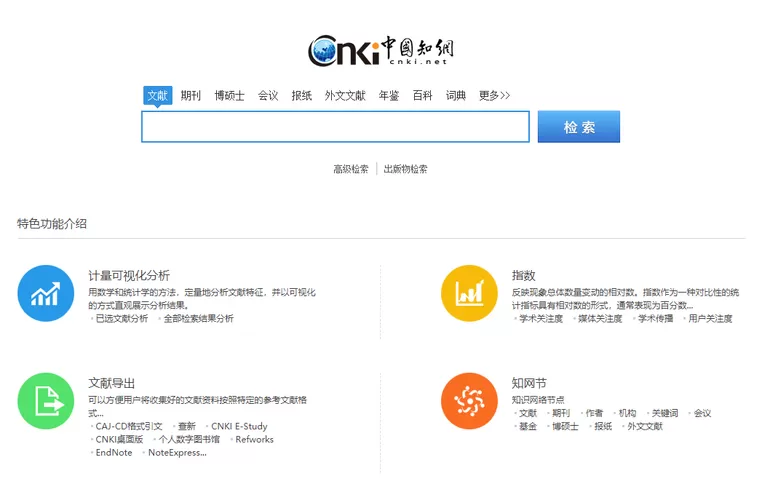Click the CNKI桌面版 link
Screen dimensions: 762x500
[x=119, y=440]
